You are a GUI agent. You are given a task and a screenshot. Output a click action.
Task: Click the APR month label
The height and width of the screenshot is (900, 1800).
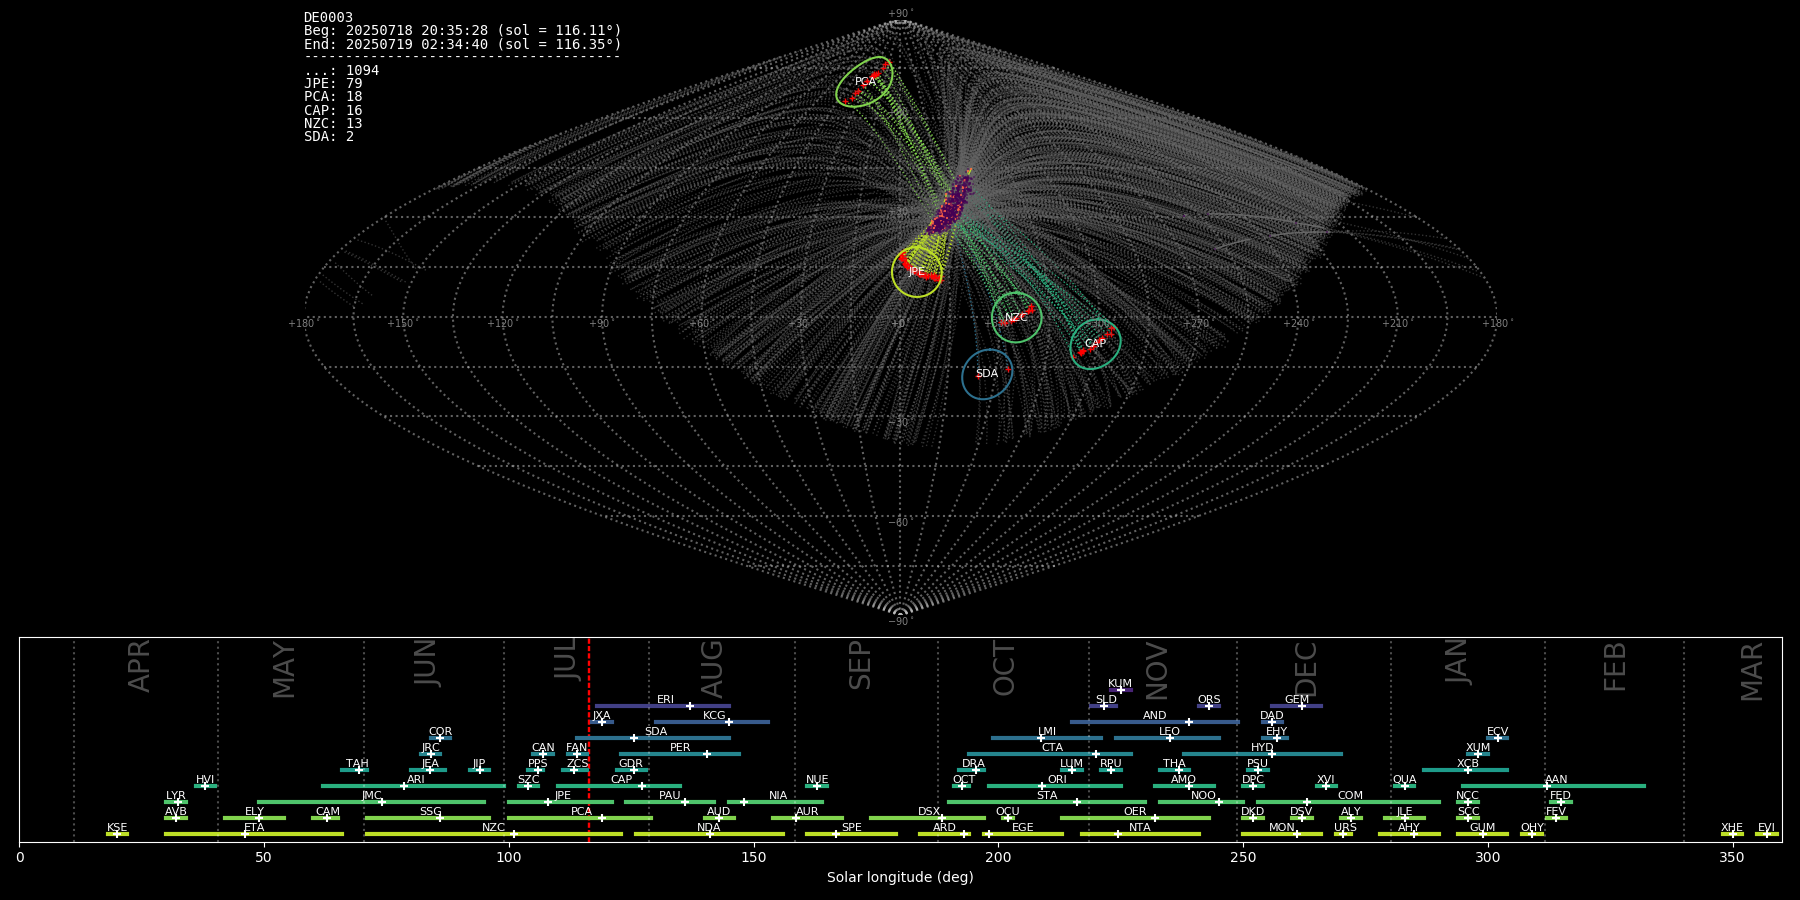[x=140, y=666]
